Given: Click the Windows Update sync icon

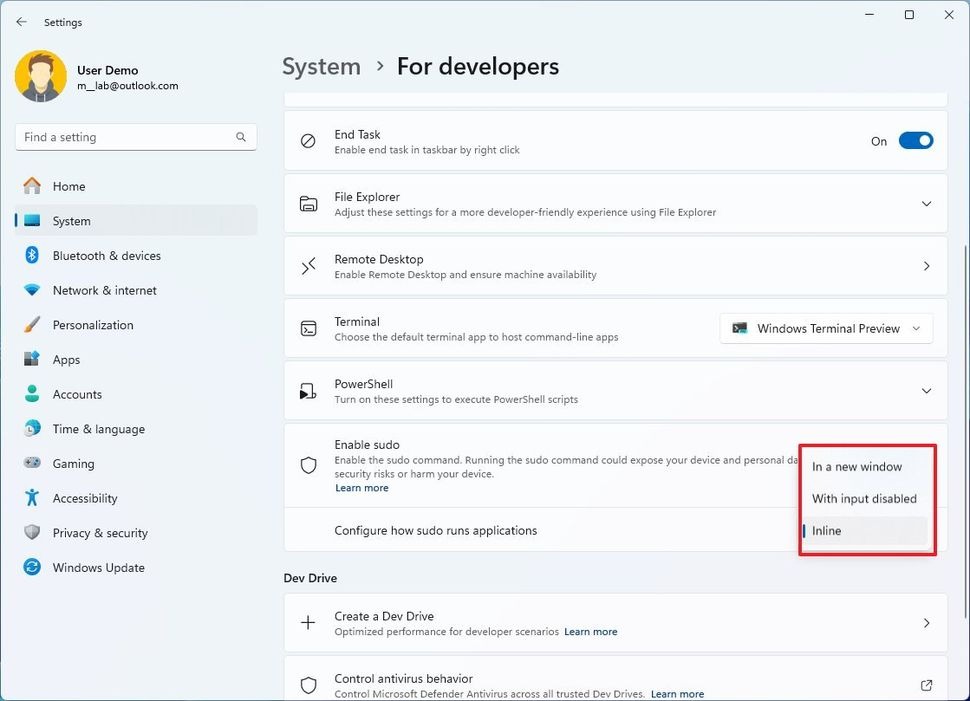Looking at the screenshot, I should pos(32,567).
